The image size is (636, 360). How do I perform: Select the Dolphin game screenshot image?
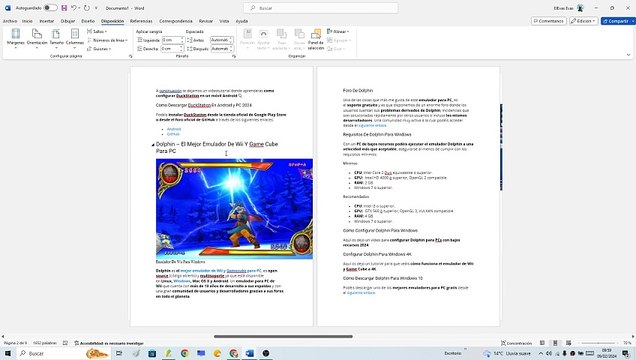pos(234,209)
